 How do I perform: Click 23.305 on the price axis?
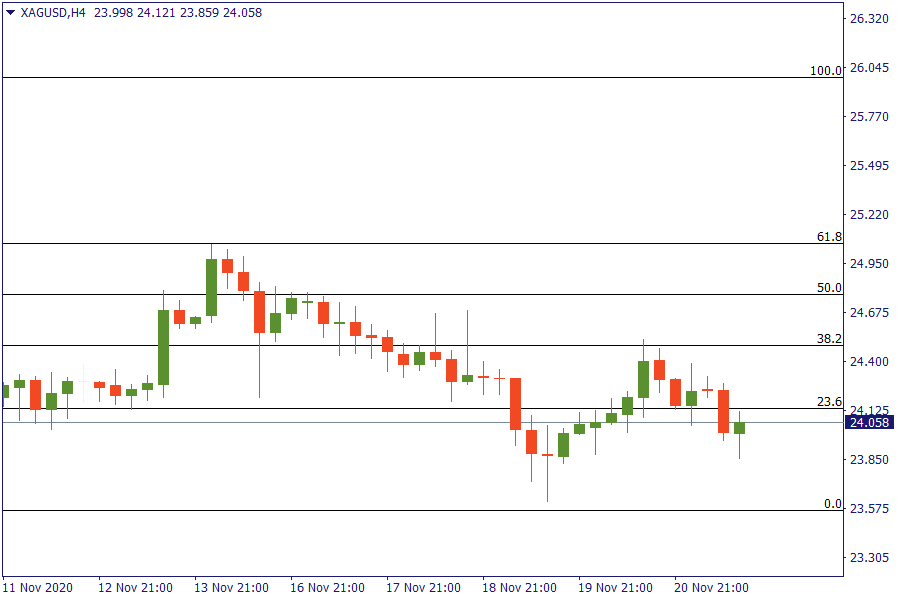(x=869, y=557)
